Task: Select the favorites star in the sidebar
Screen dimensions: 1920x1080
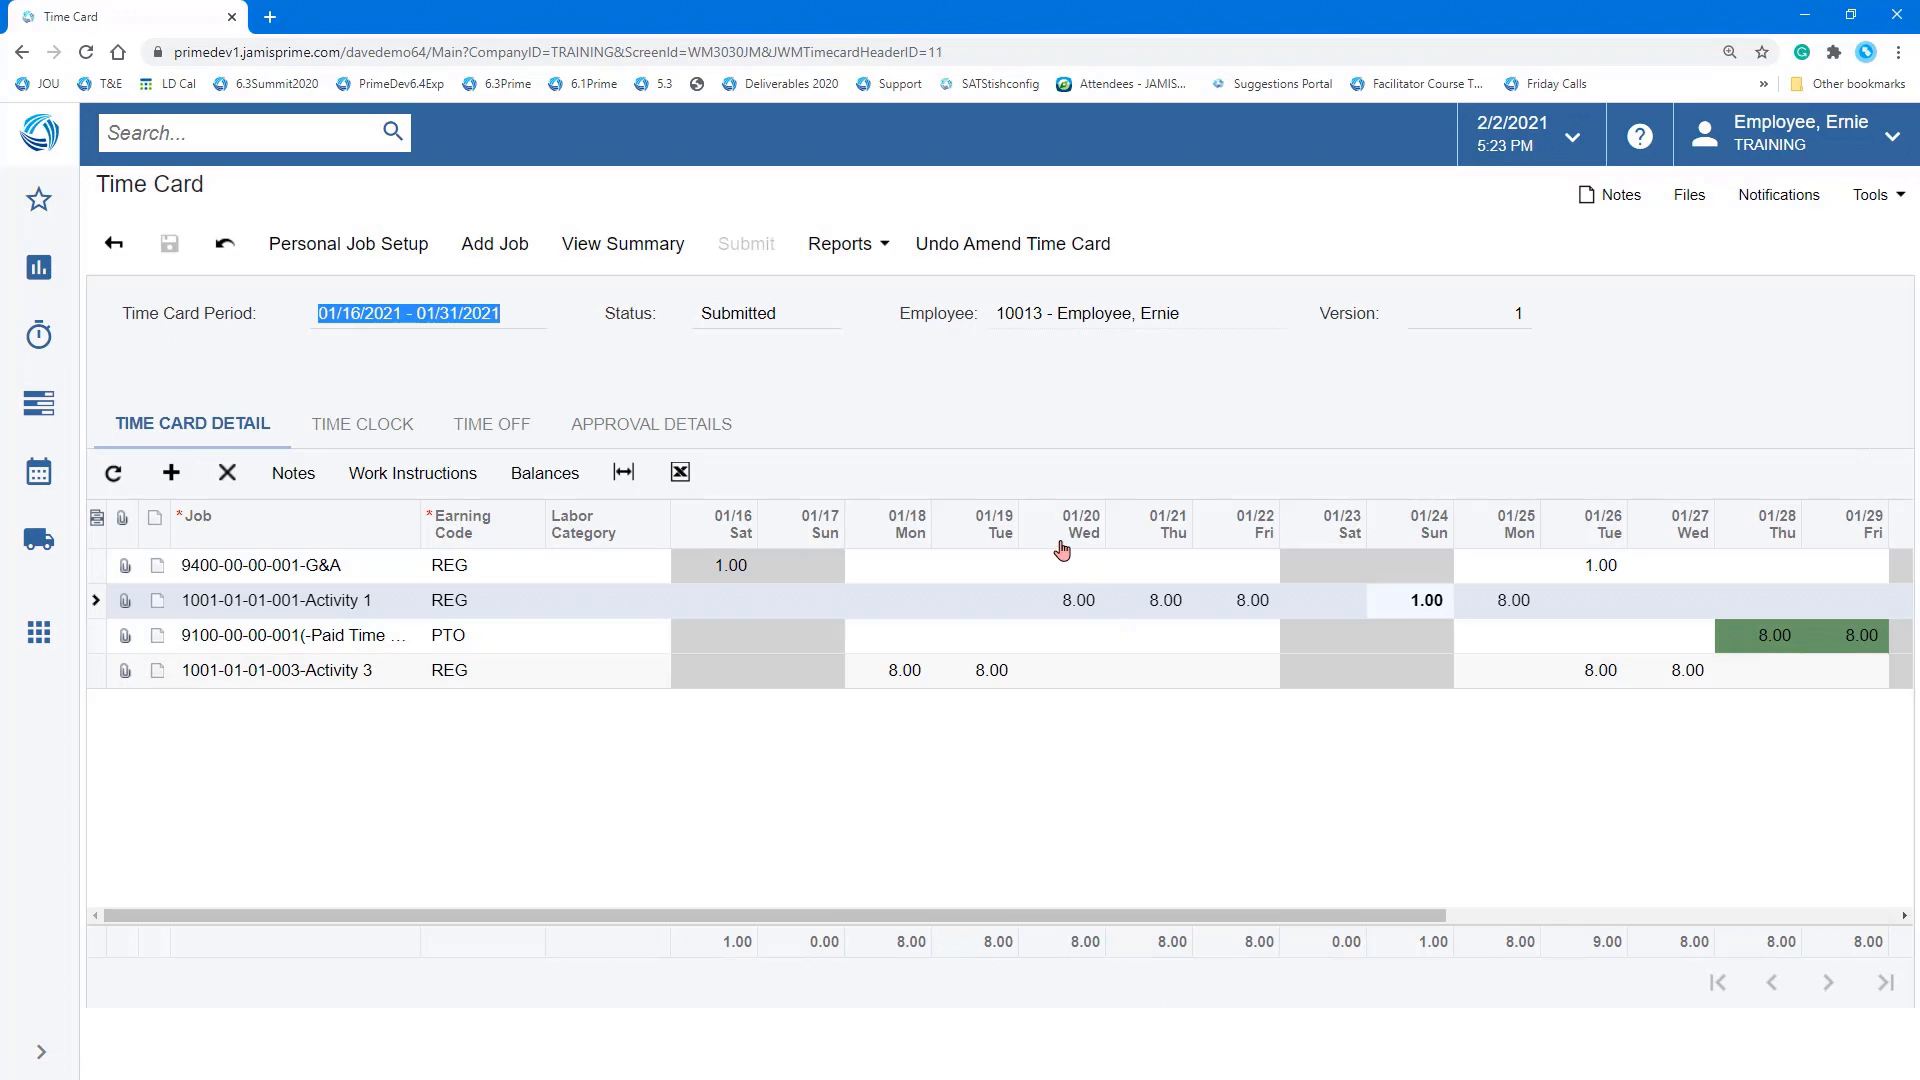Action: [38, 199]
